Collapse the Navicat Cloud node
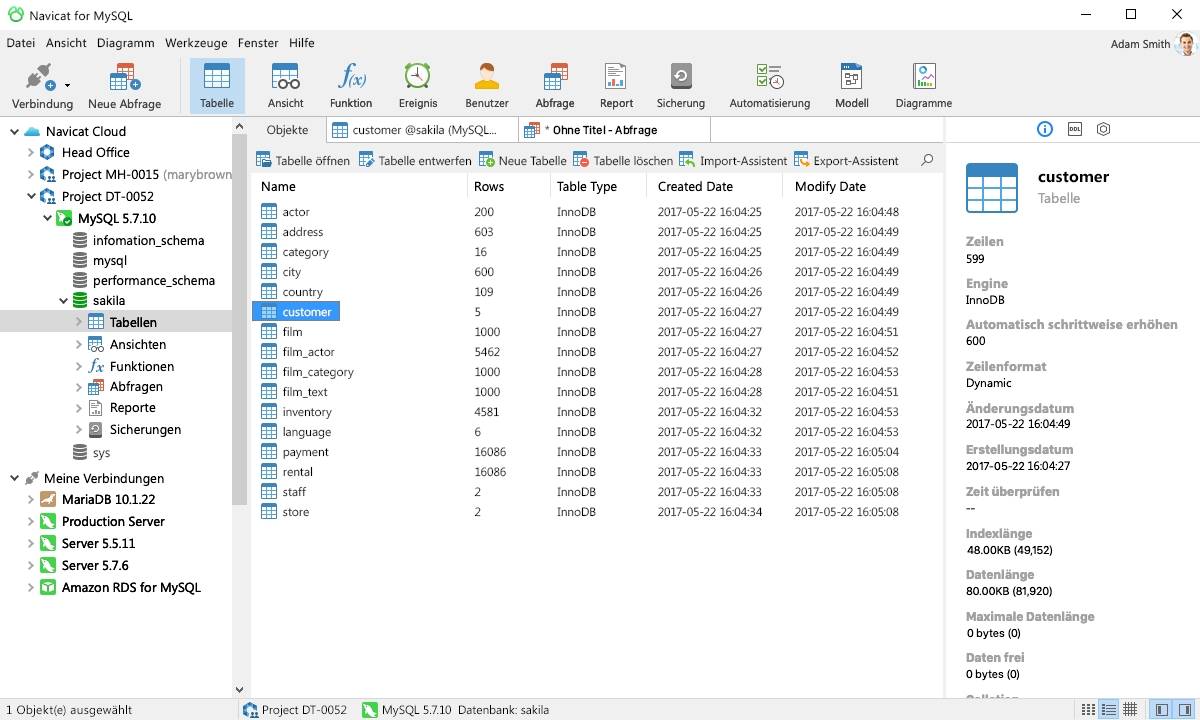This screenshot has width=1200, height=720. [15, 131]
